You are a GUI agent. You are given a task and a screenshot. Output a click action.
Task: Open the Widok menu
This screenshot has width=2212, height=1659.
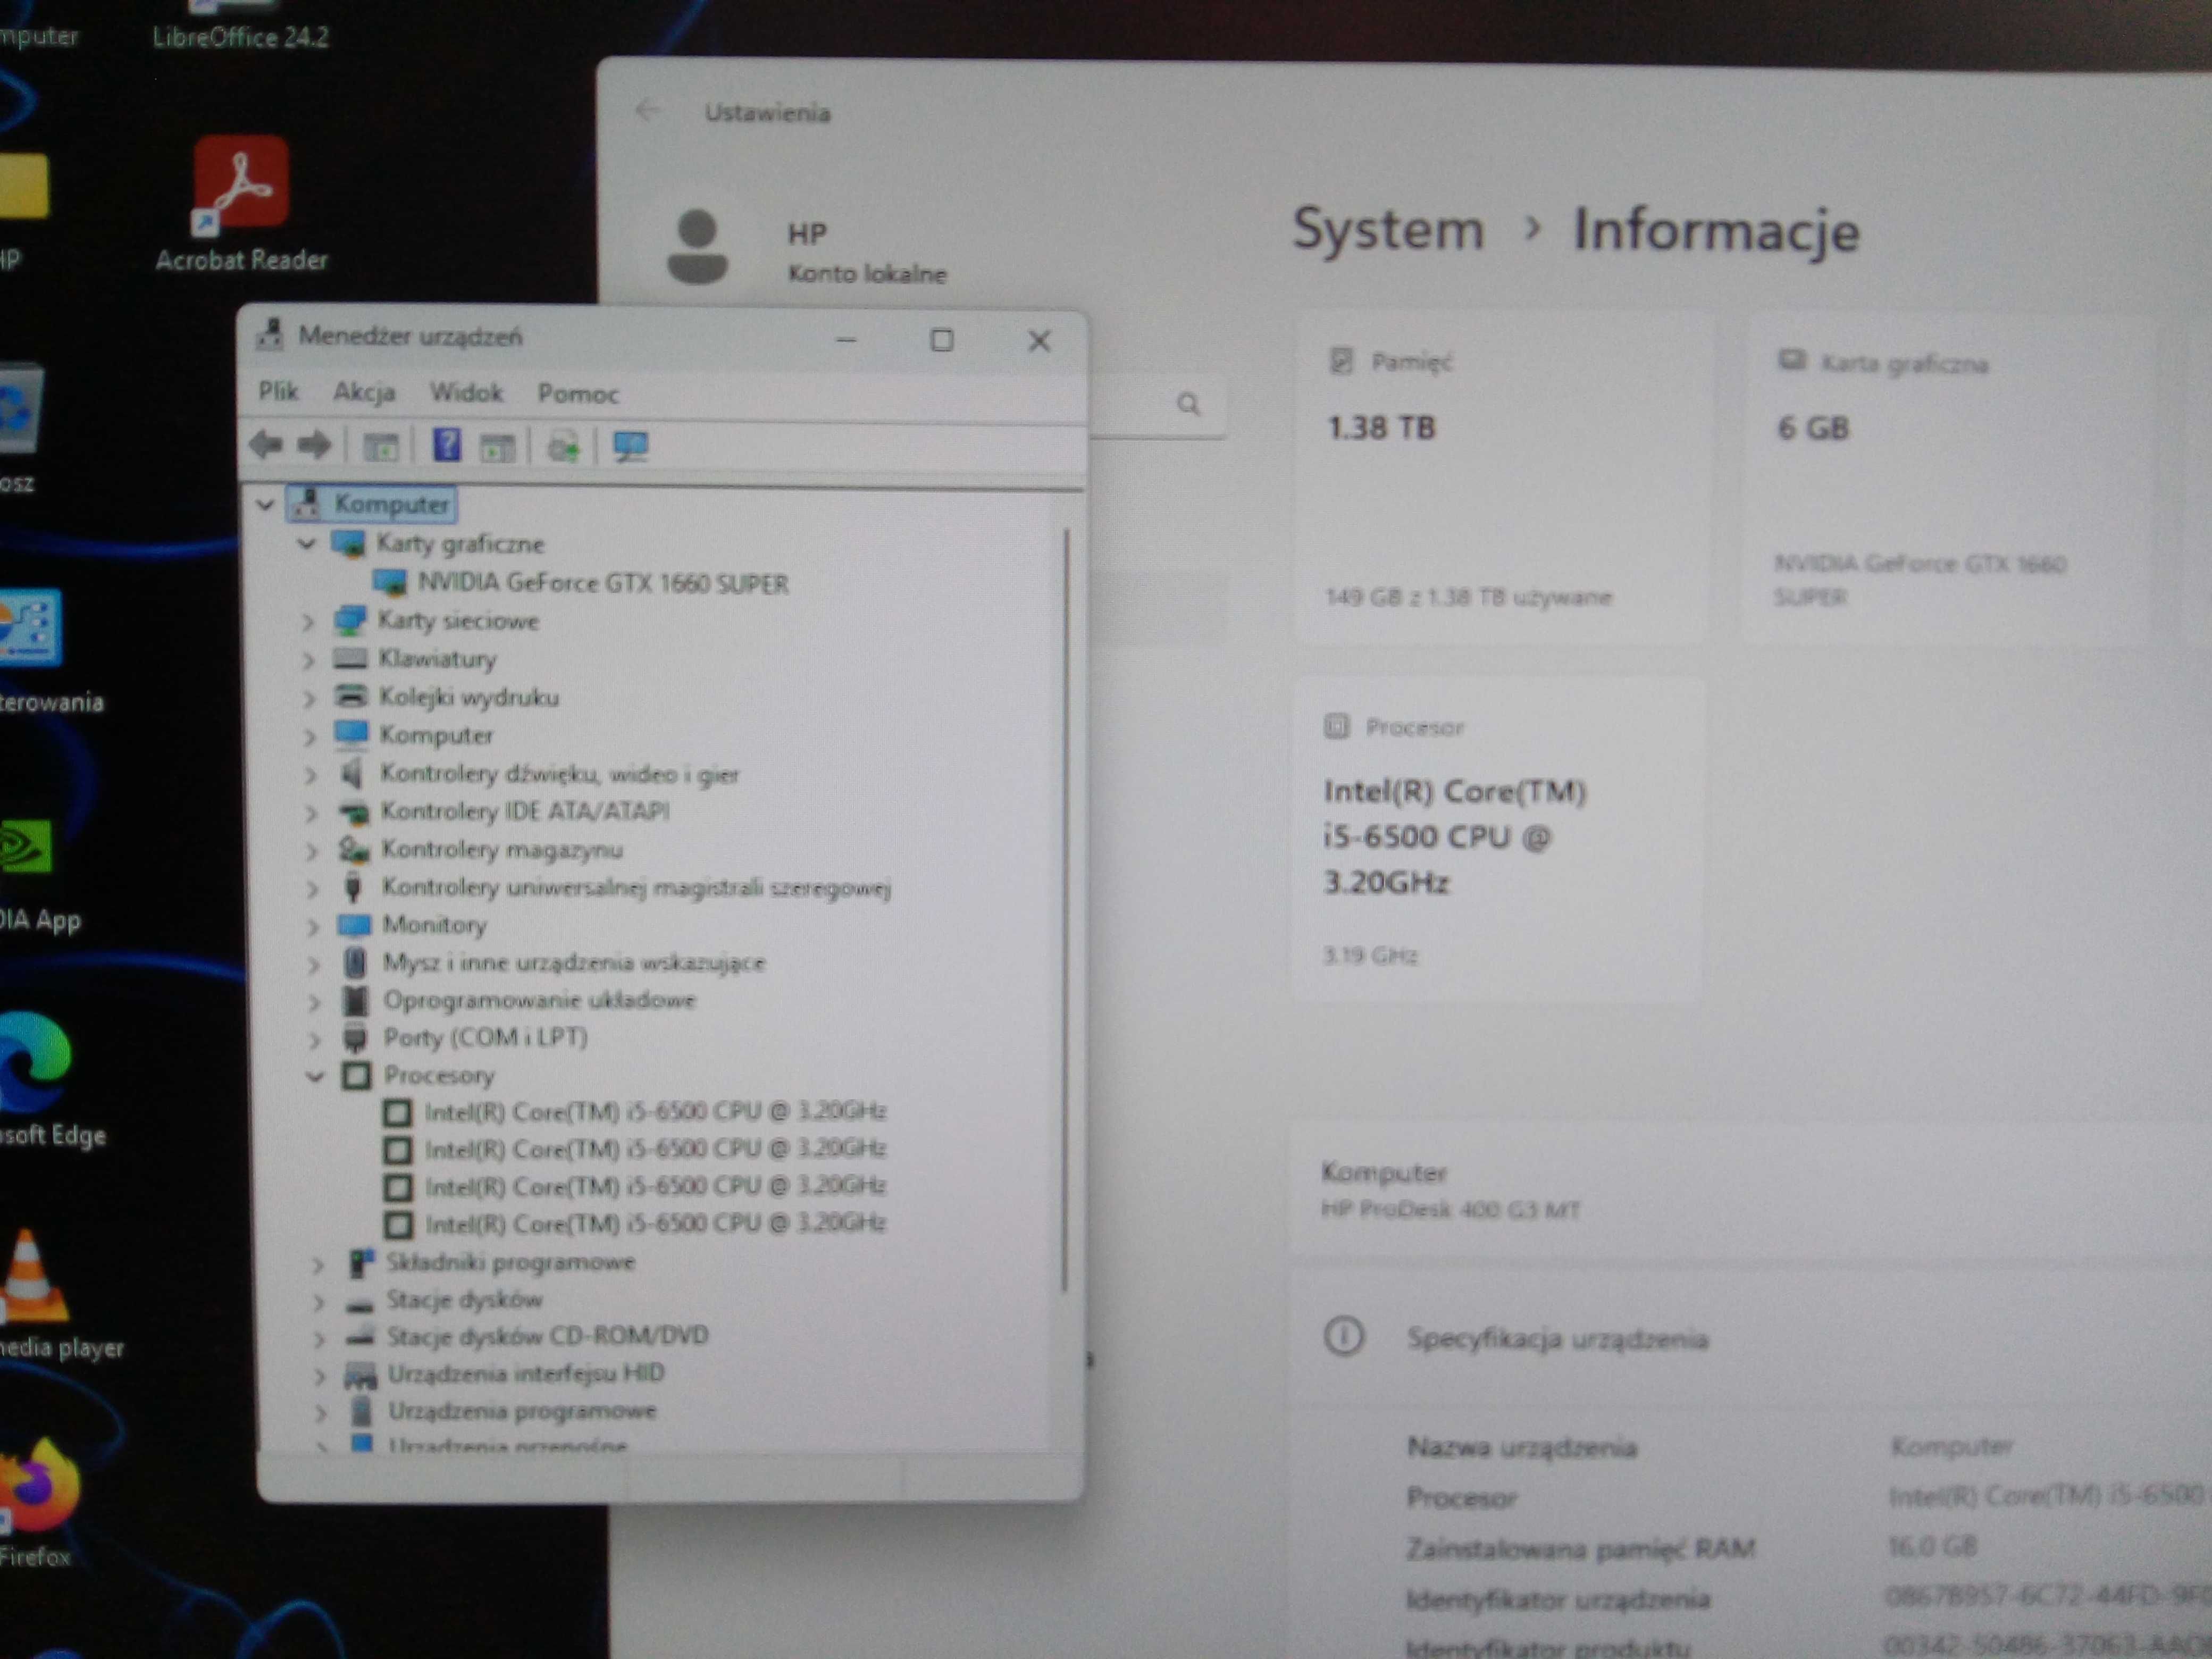[x=466, y=392]
